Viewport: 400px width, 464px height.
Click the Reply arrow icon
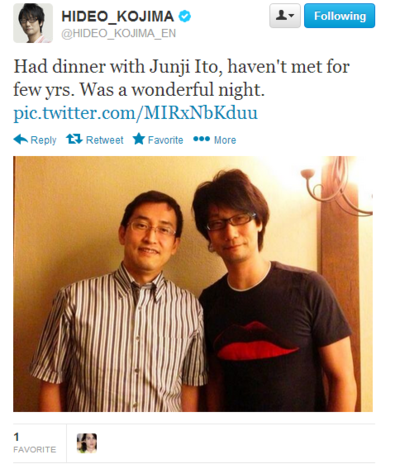(x=20, y=139)
